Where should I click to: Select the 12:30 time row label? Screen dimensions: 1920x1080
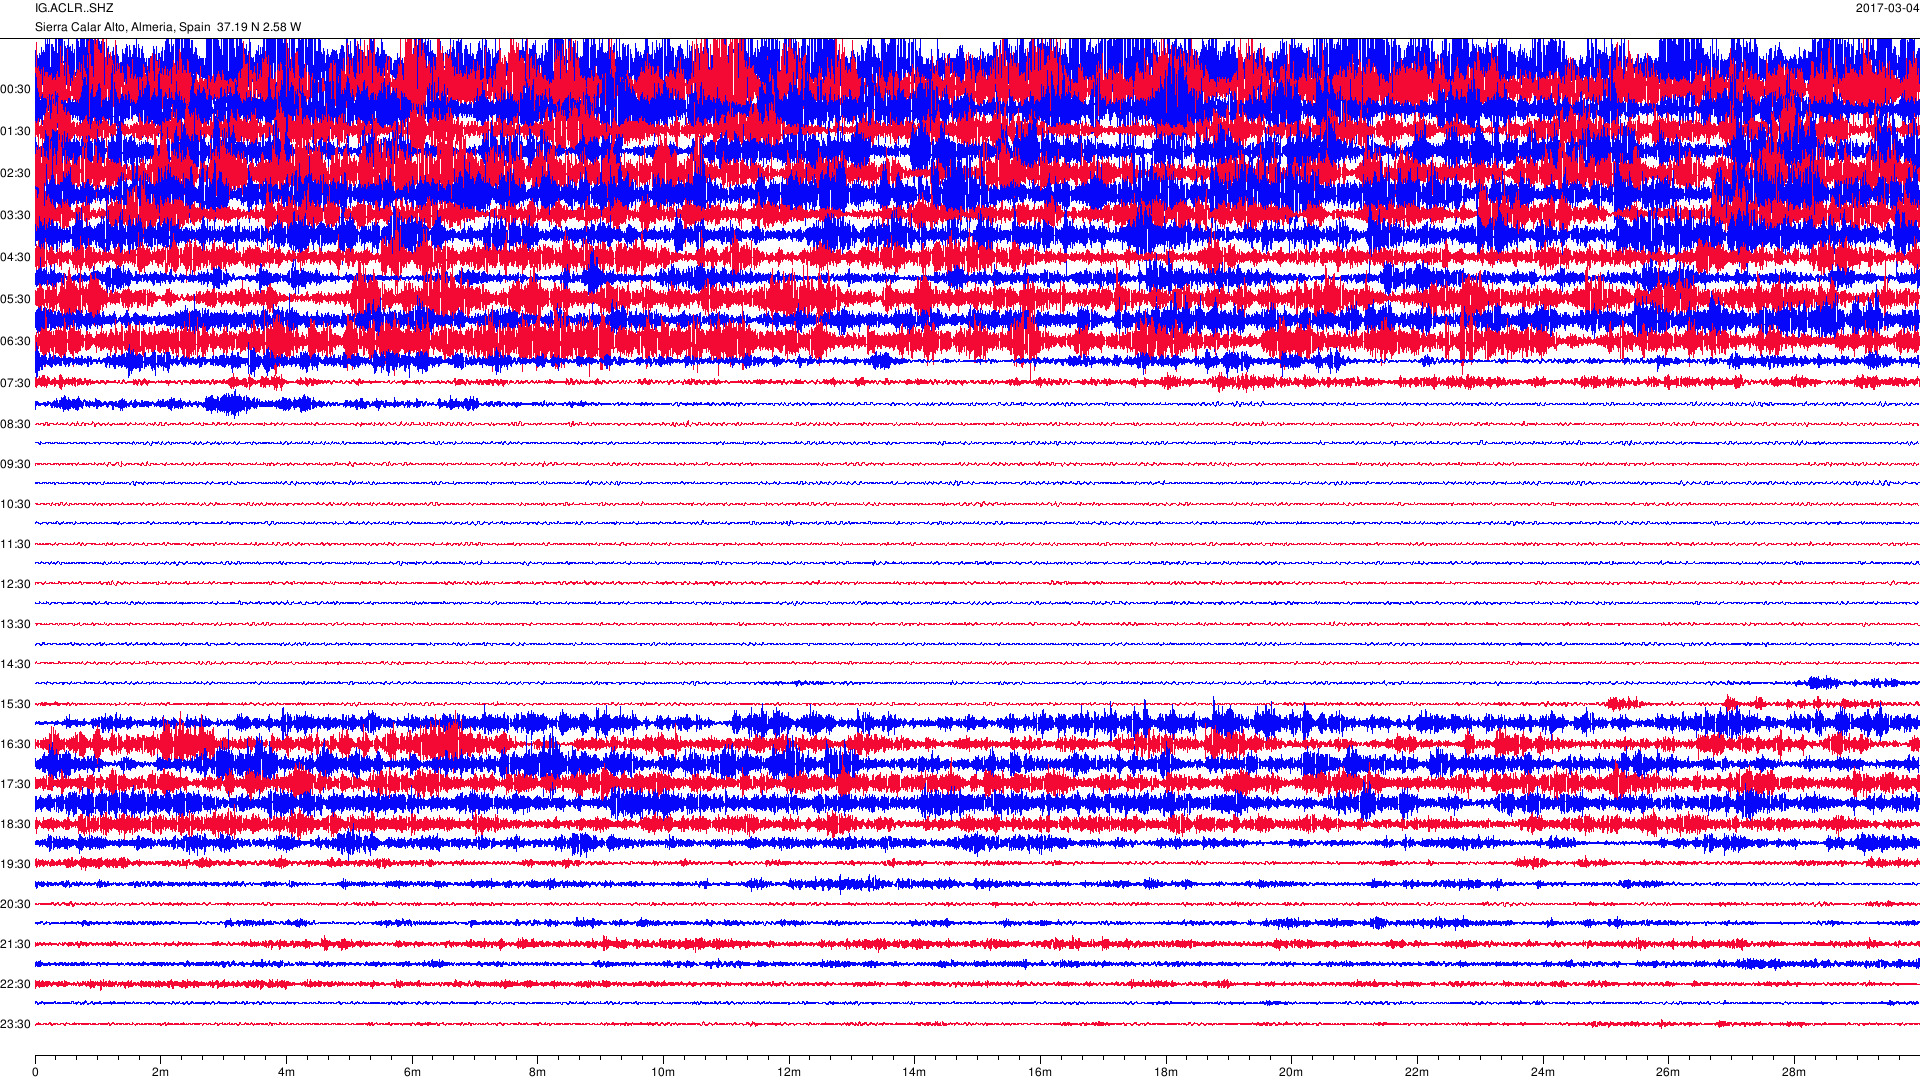click(x=16, y=584)
